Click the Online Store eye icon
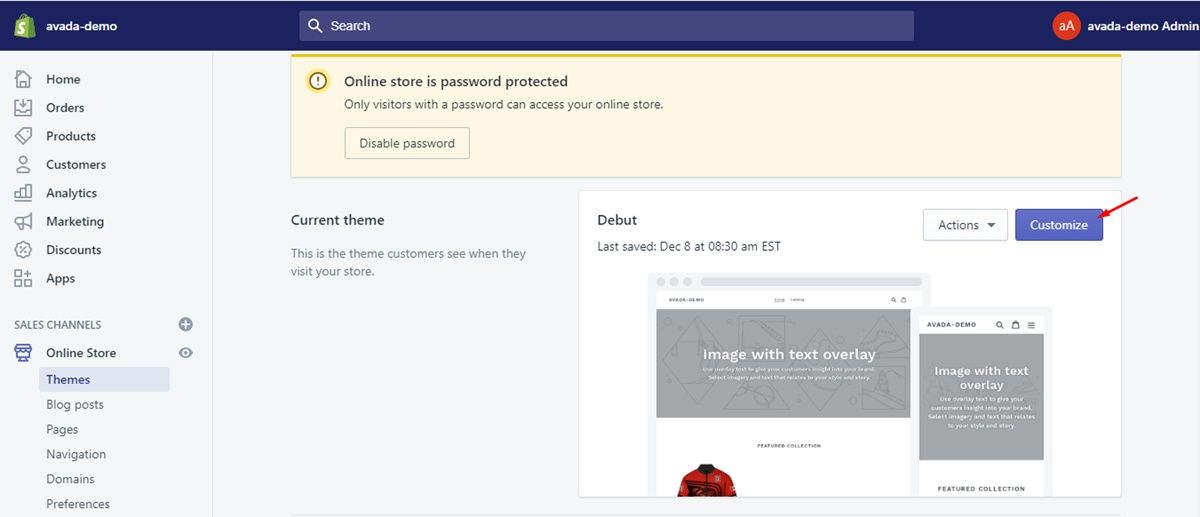The height and width of the screenshot is (517, 1200). (x=185, y=353)
